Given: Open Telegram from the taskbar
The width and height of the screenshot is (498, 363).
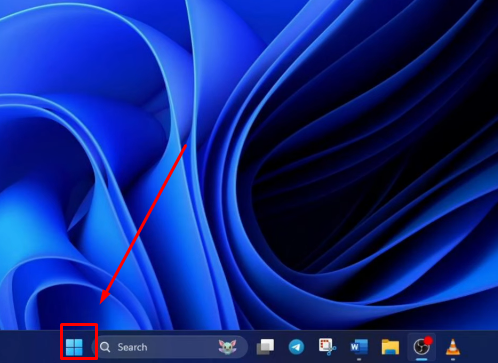Looking at the screenshot, I should (296, 347).
